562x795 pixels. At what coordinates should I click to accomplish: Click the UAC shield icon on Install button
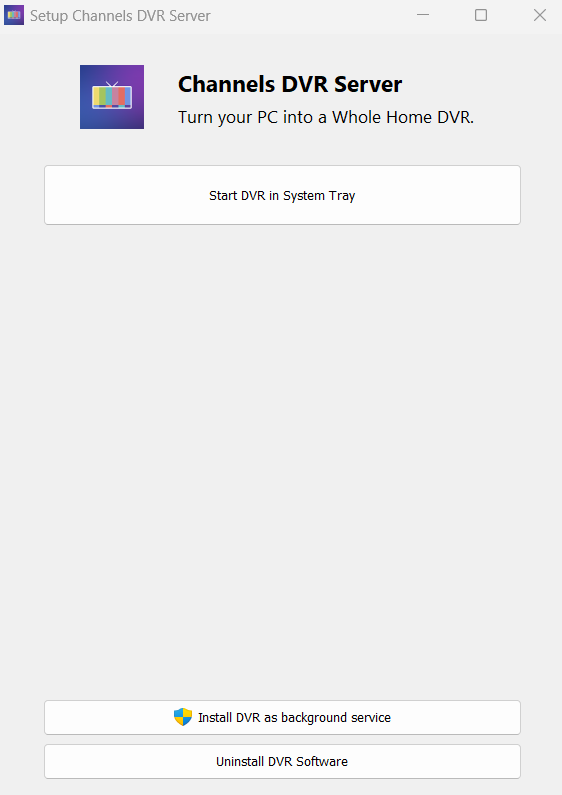[183, 717]
